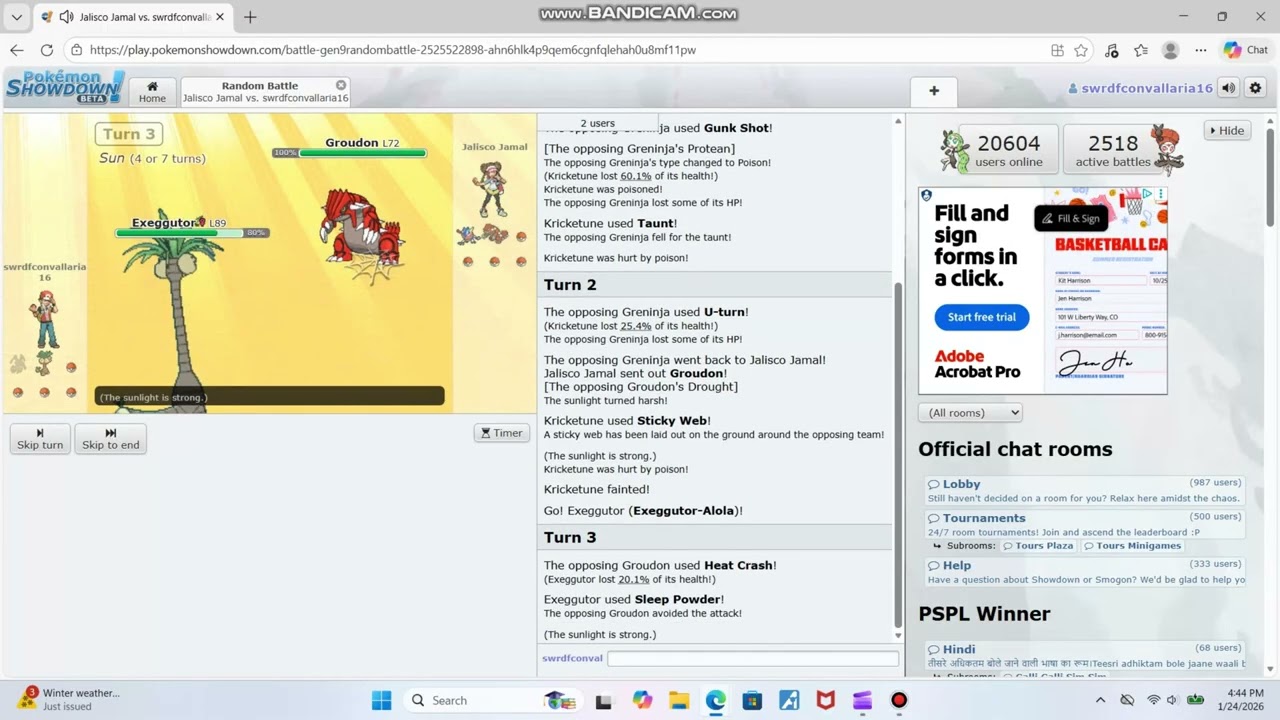Open the Home tab
1280x720 pixels.
(x=152, y=92)
